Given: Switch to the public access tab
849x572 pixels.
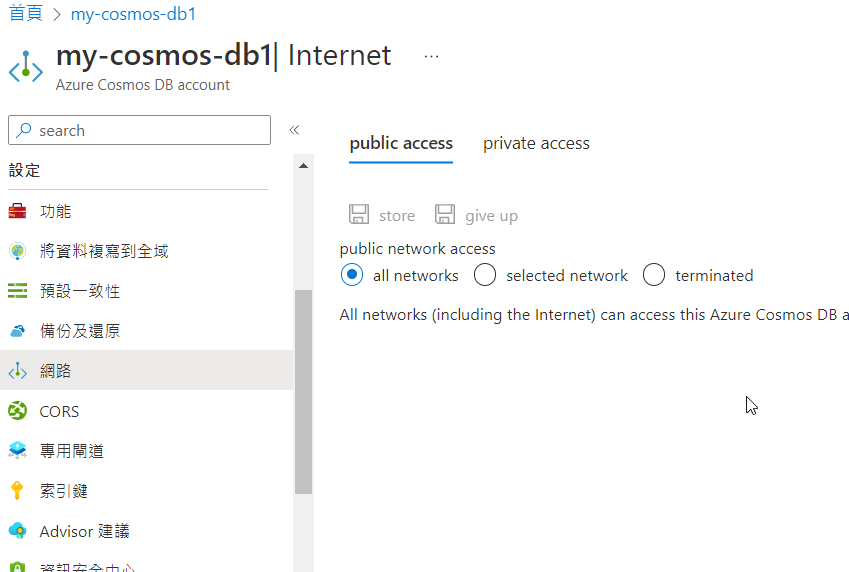Looking at the screenshot, I should click(x=401, y=144).
